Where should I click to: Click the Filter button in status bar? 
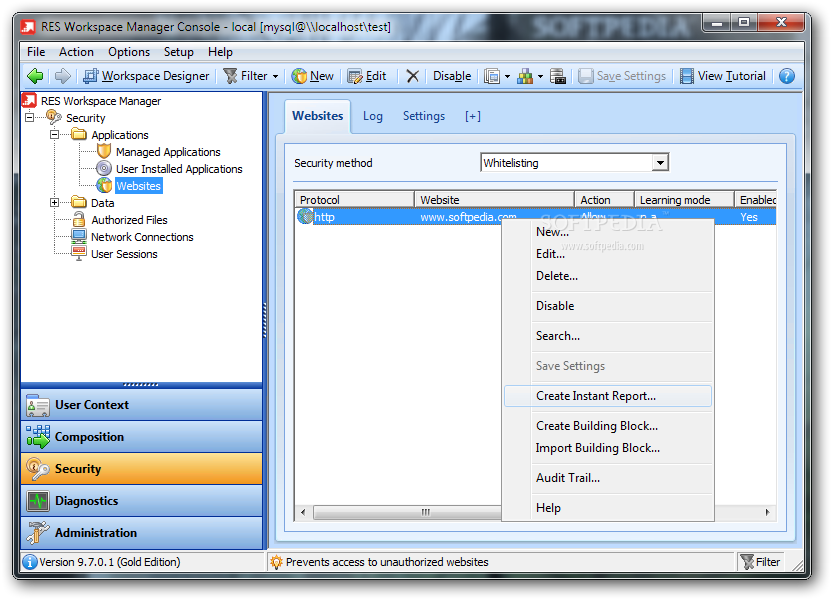tap(760, 562)
